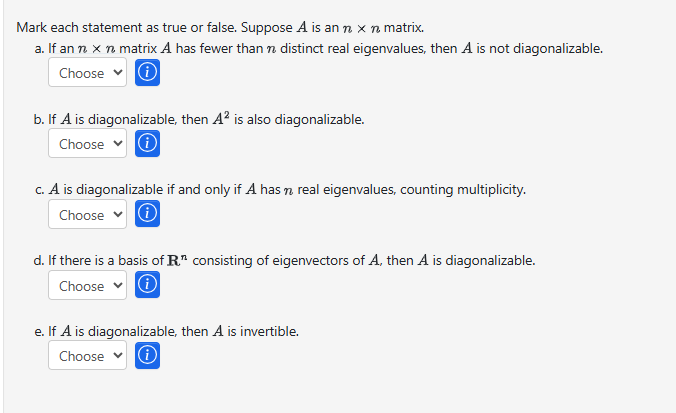Click the A² symbol in statement b
This screenshot has height=413, width=676.
pyautogui.click(x=219, y=119)
